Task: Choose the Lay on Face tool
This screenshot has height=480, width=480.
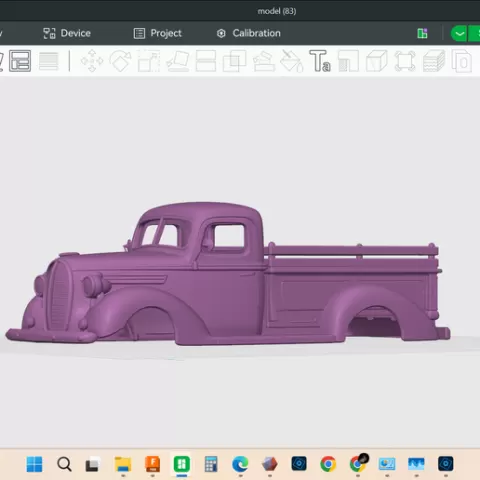Action: coord(178,61)
